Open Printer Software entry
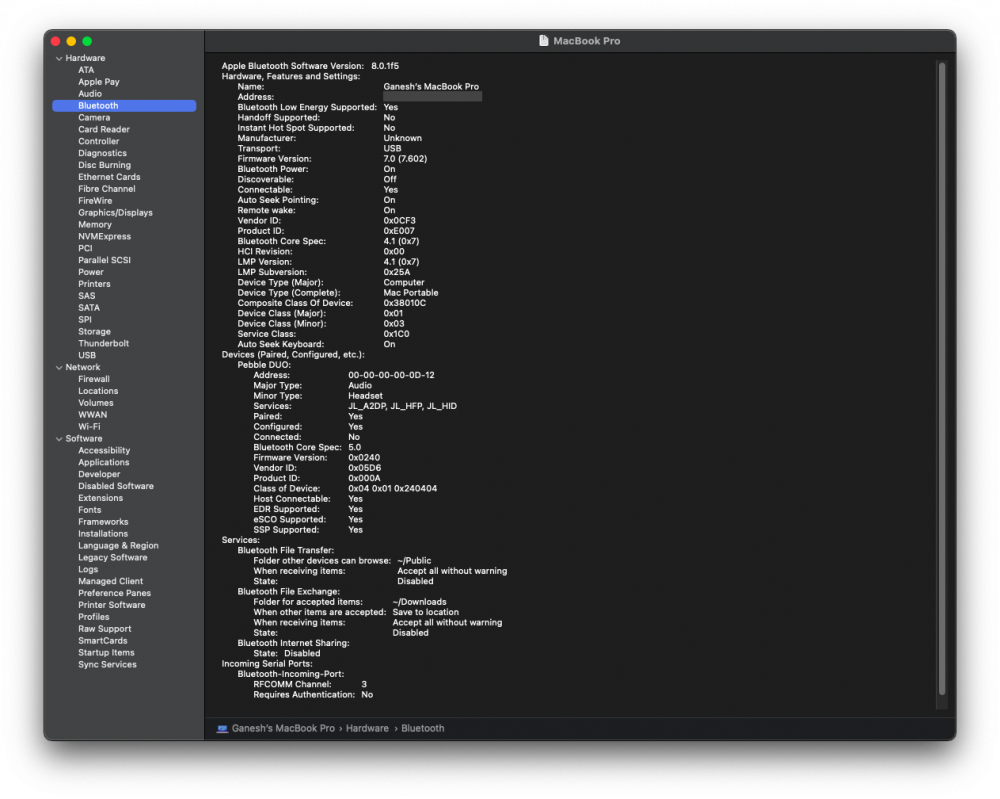The height and width of the screenshot is (799, 1000). [112, 606]
